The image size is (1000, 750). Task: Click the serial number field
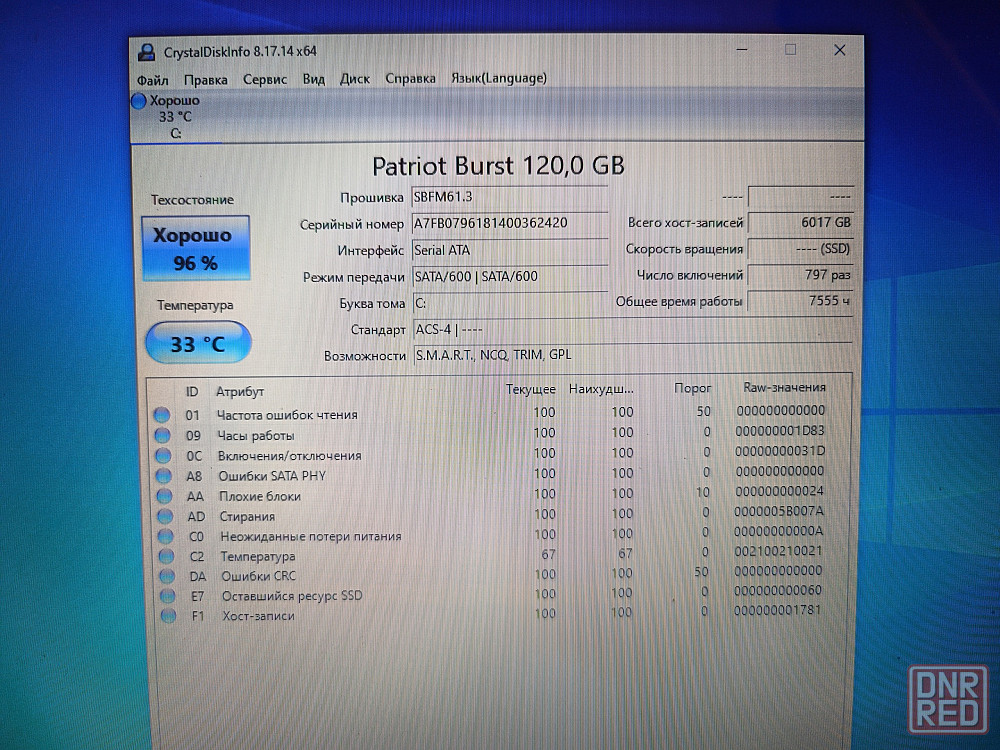click(x=508, y=223)
